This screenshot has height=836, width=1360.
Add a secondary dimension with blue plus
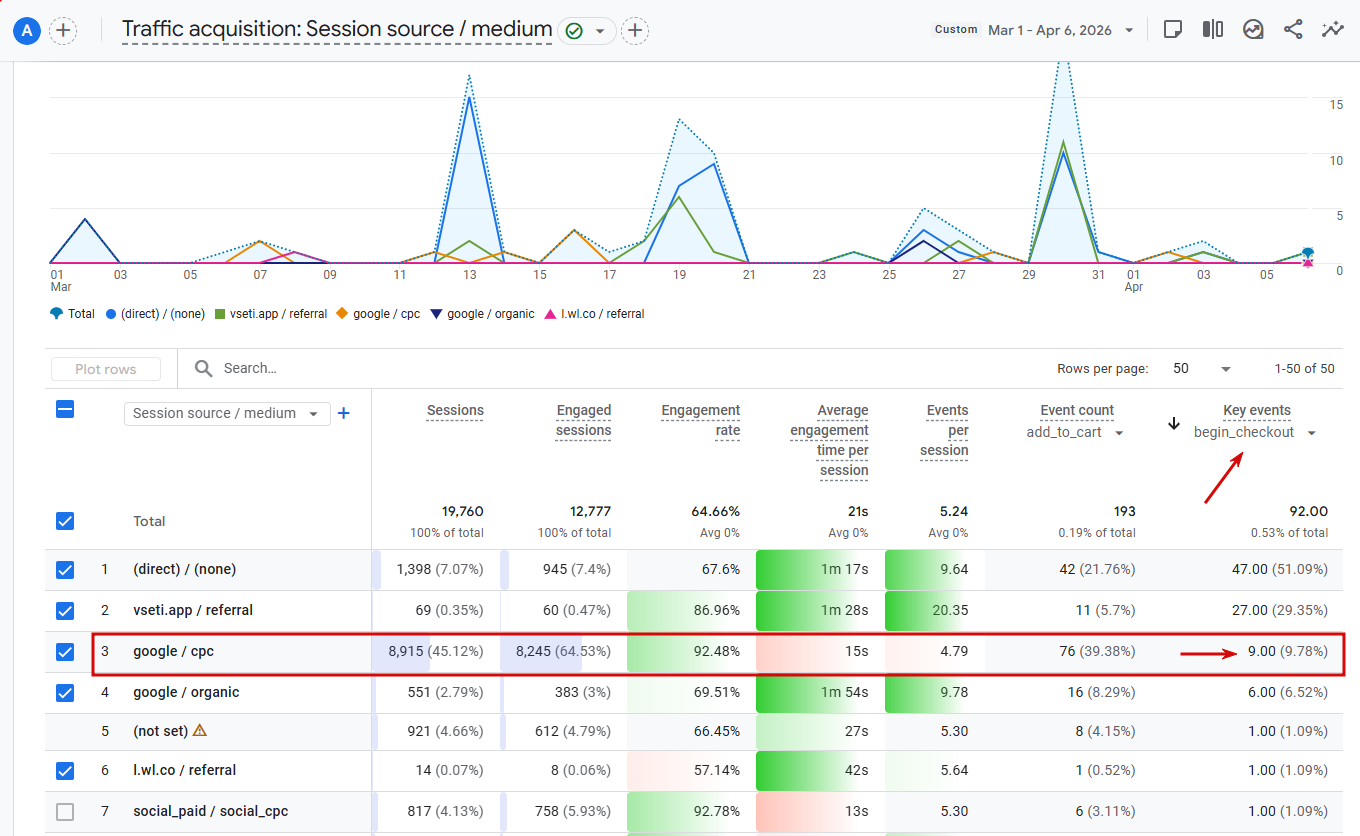click(344, 413)
